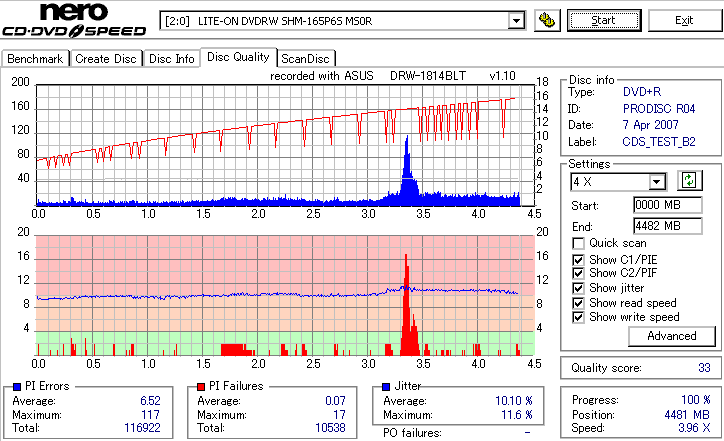The width and height of the screenshot is (724, 441).
Task: Open the ScanDisc tab
Action: point(305,59)
